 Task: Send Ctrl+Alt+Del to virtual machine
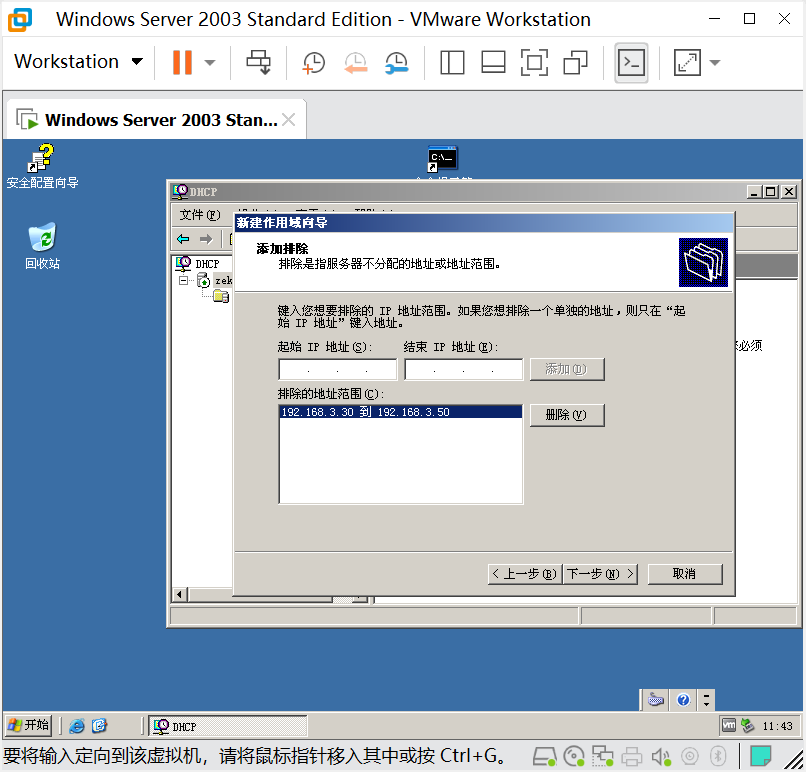[x=258, y=62]
